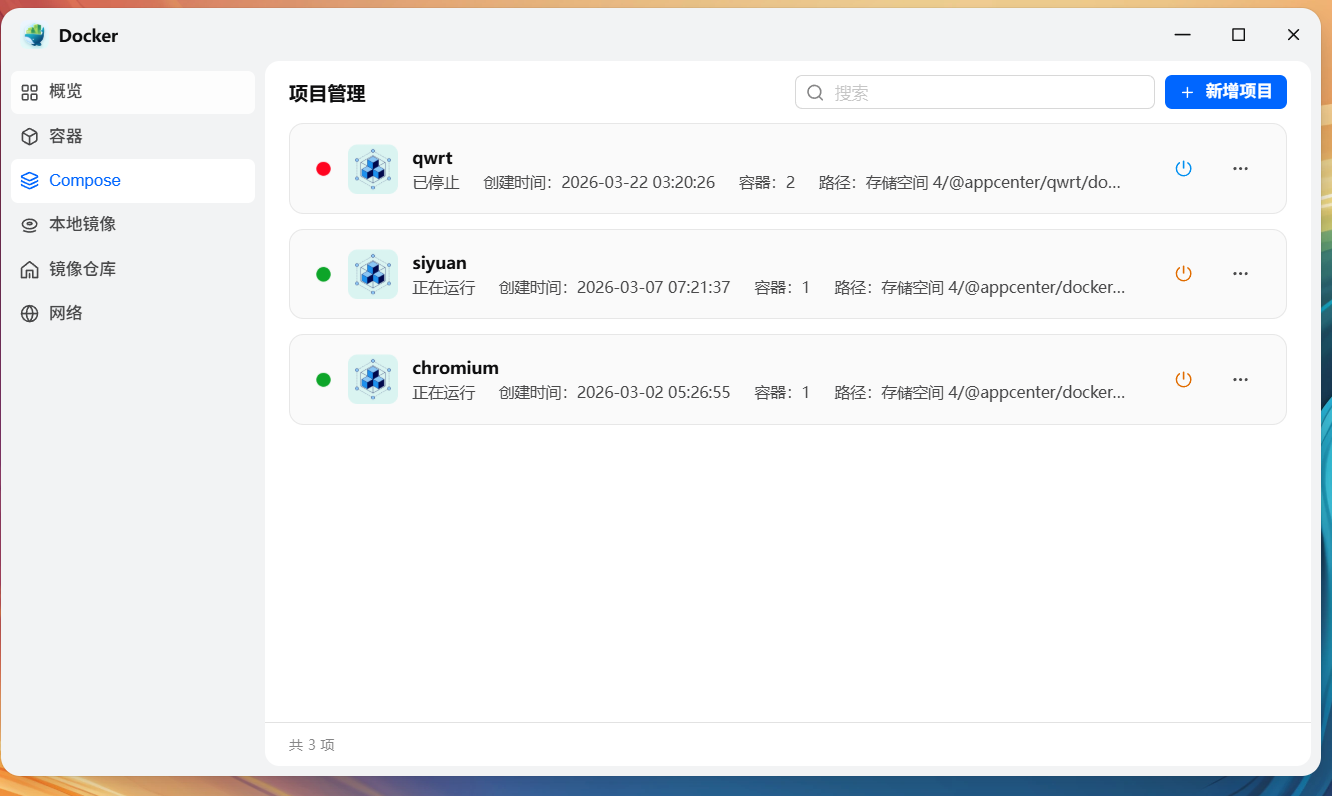Open the 网络 network section
The image size is (1332, 796).
pyautogui.click(x=133, y=313)
